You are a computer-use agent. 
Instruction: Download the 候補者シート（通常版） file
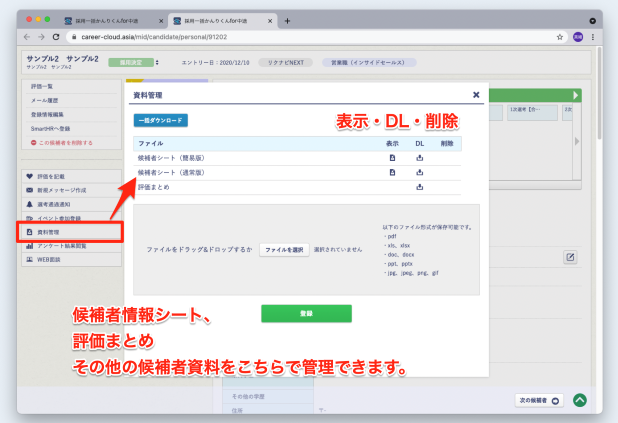tap(420, 172)
